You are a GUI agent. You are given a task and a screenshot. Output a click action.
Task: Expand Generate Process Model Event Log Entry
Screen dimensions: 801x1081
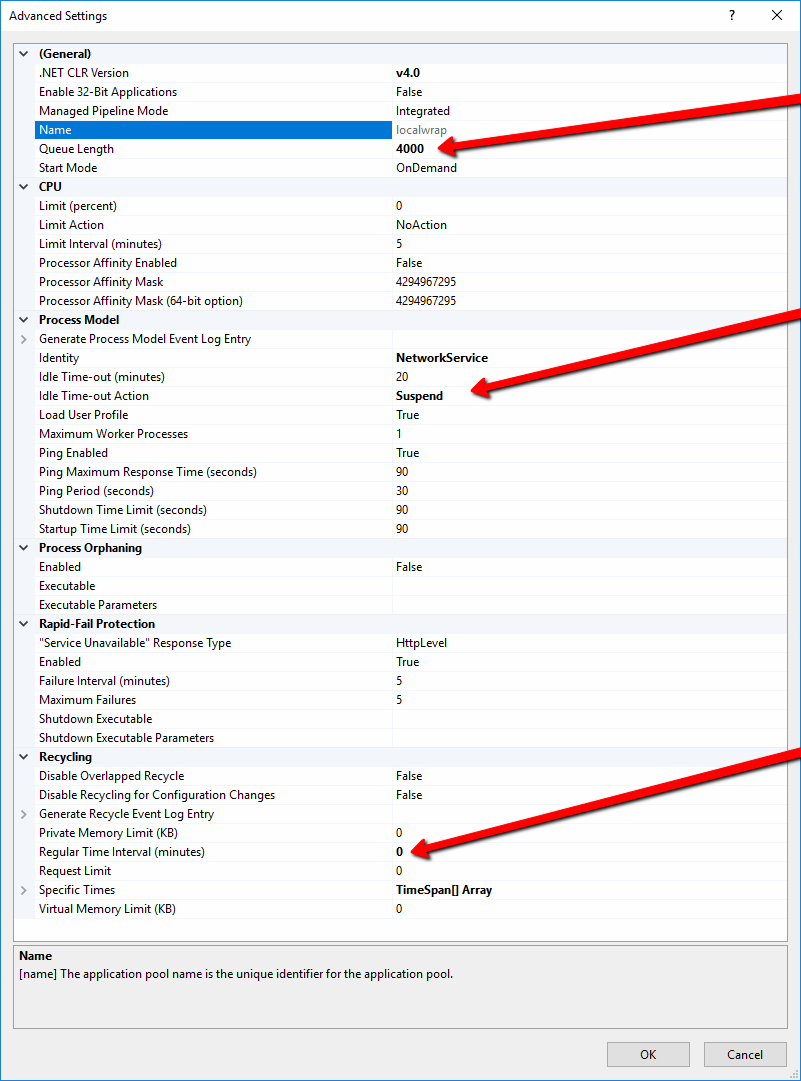(24, 339)
